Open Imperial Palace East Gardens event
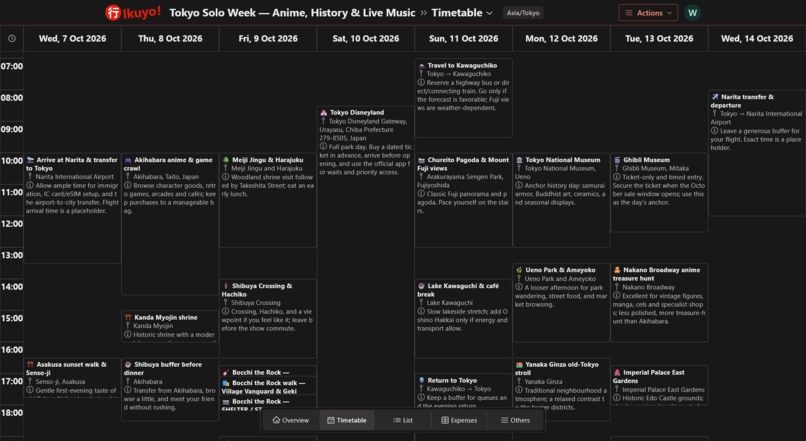This screenshot has height=441, width=806. tap(659, 385)
